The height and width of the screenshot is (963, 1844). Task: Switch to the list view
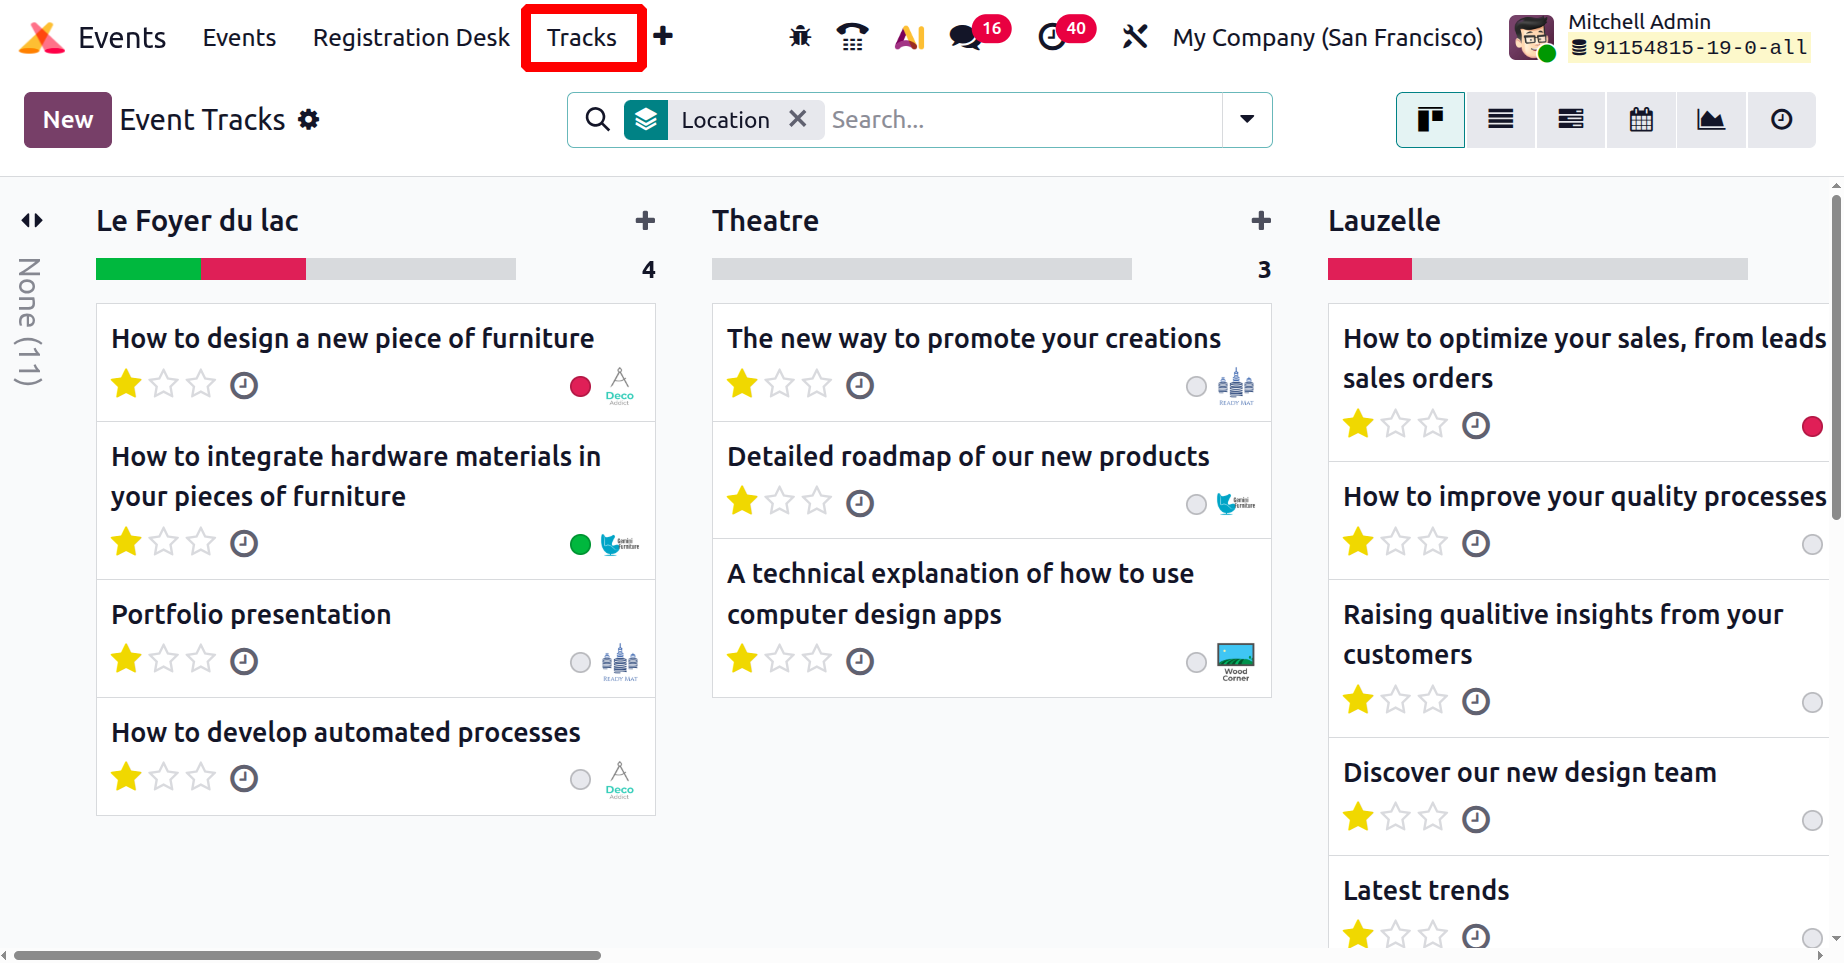(1500, 120)
